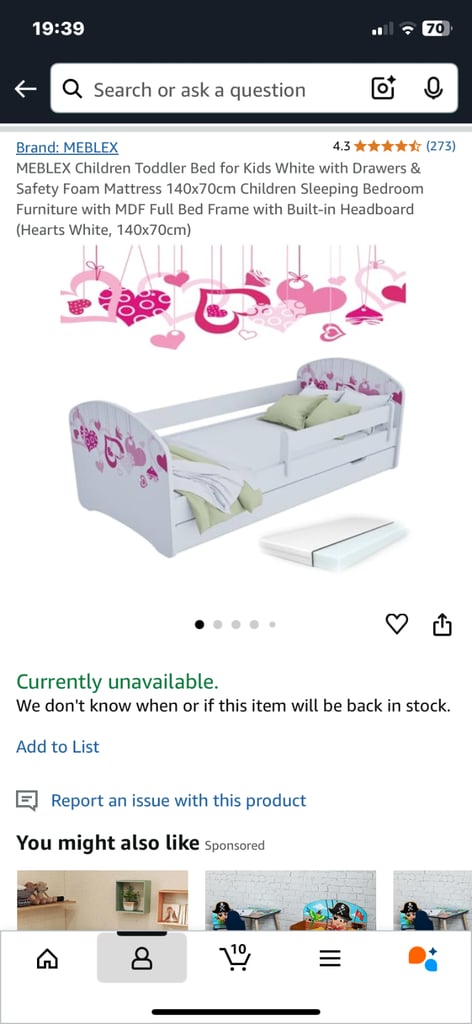Image resolution: width=472 pixels, height=1024 pixels.
Task: Open the first sponsored shelf product thumbnail
Action: pos(102,901)
